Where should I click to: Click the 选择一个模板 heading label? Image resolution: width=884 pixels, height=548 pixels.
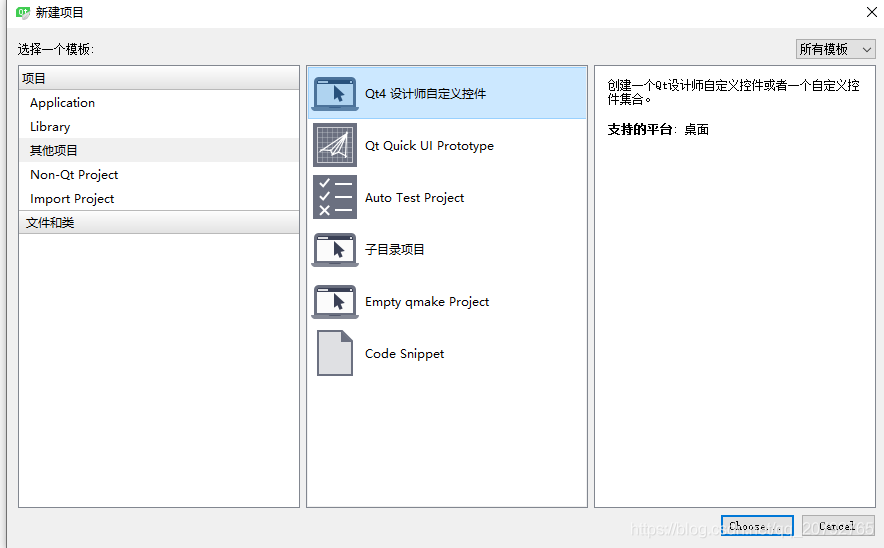point(56,50)
